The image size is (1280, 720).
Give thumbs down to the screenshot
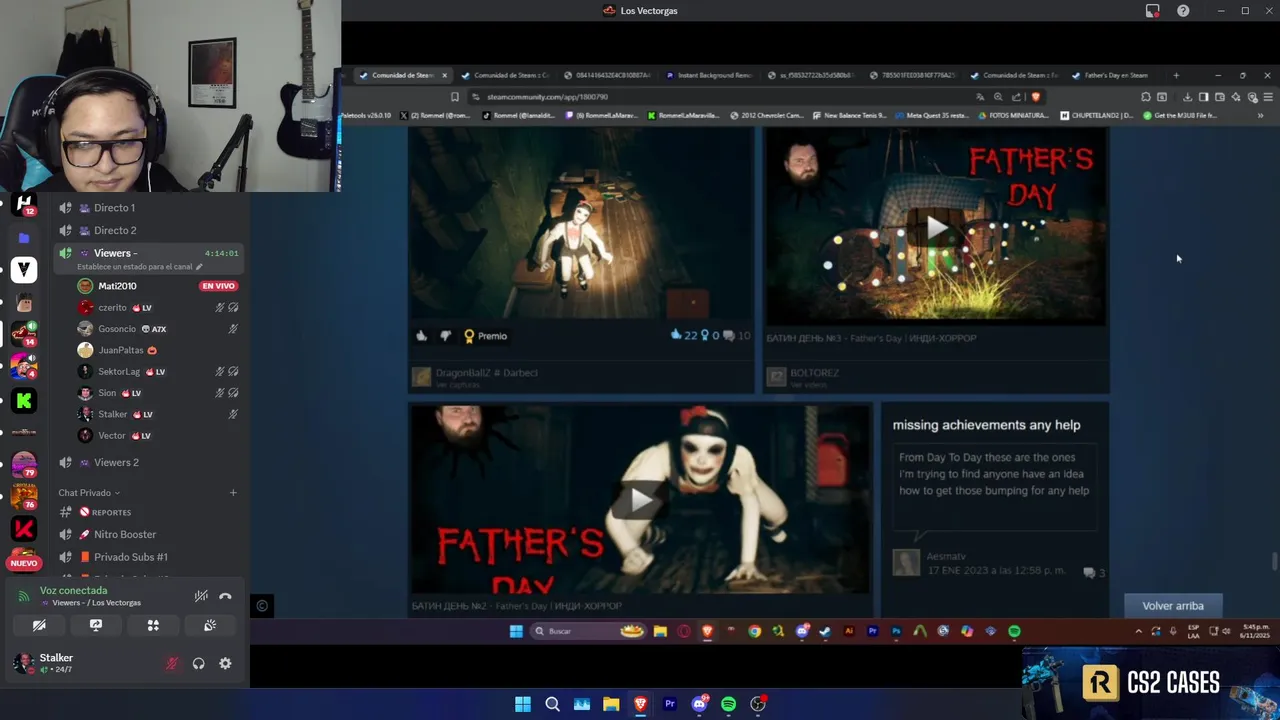tap(445, 336)
